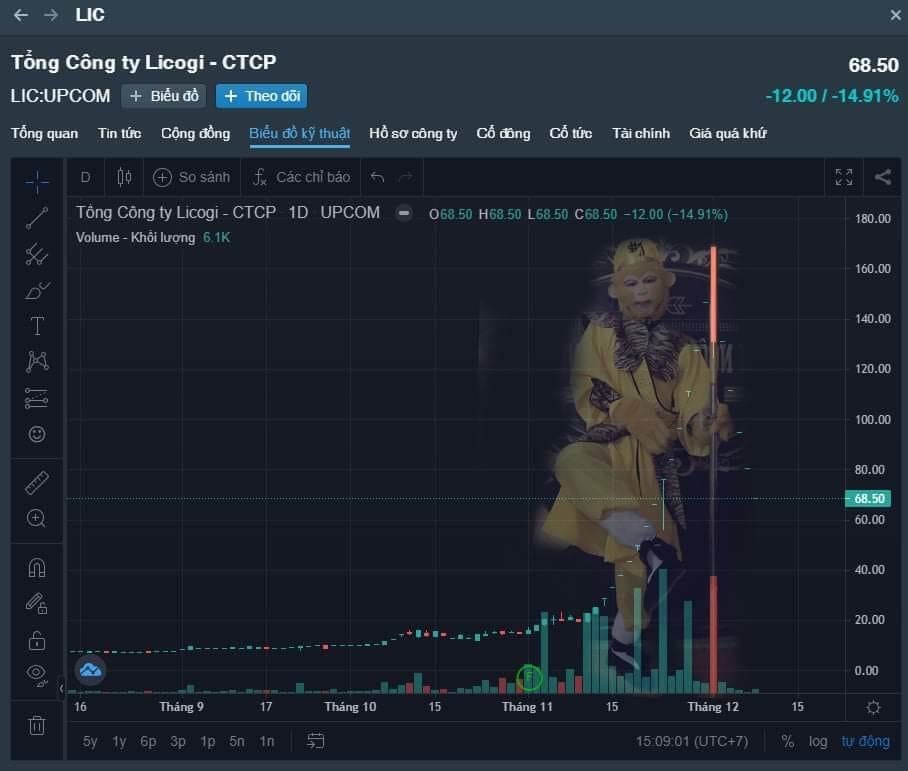Set range to 3p
The height and width of the screenshot is (771, 908).
(178, 741)
